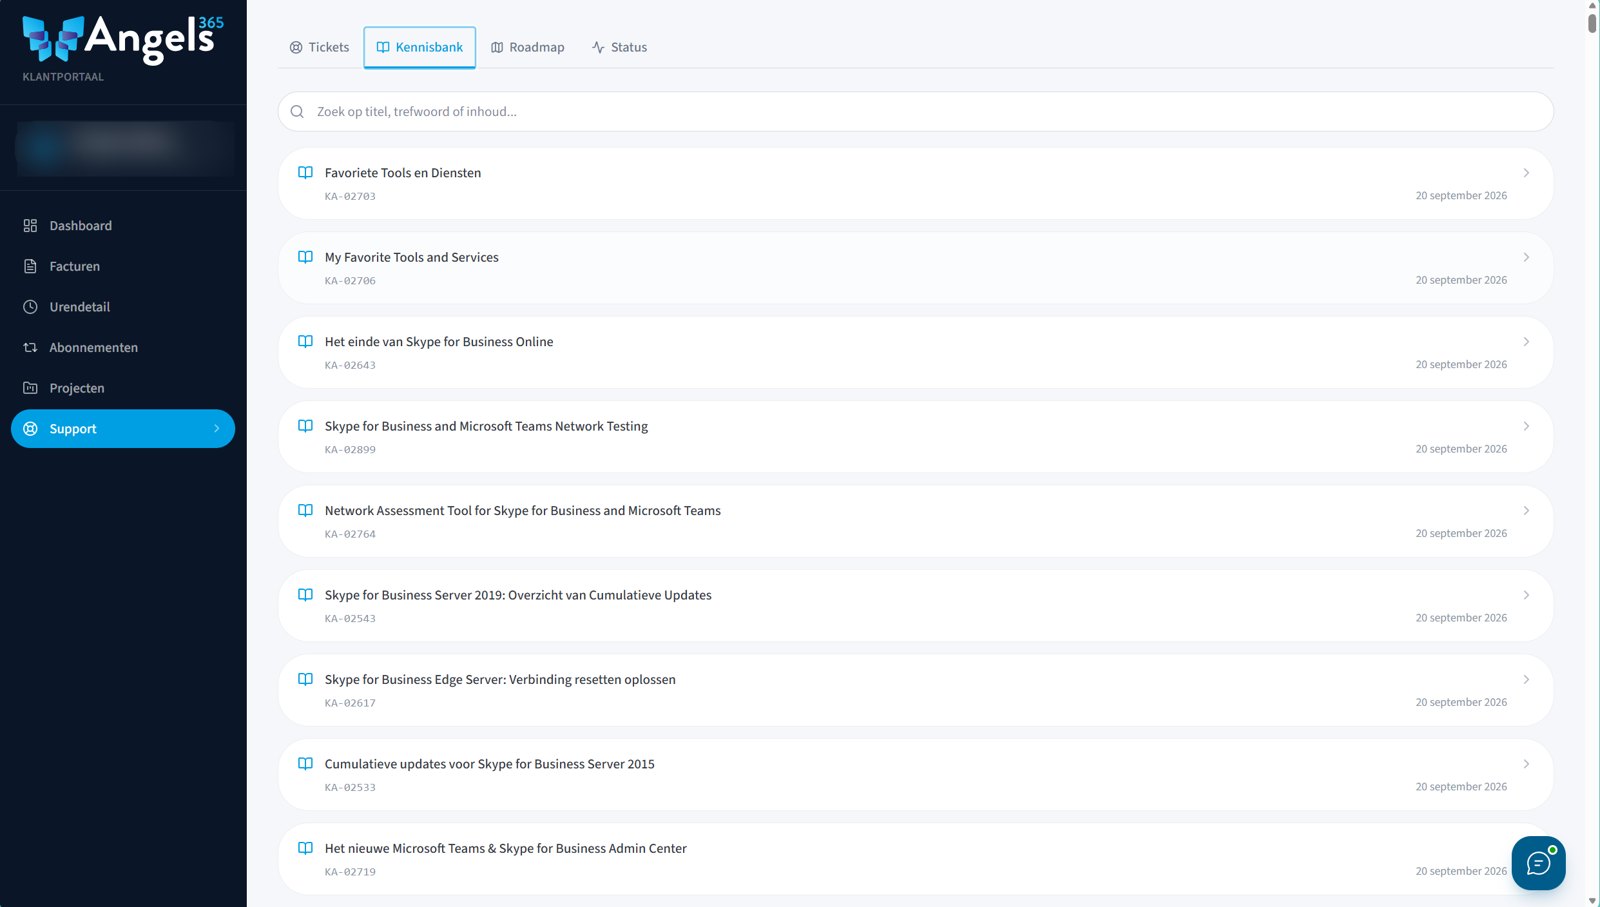
Task: Switch to the Tickets tab
Action: coord(319,47)
